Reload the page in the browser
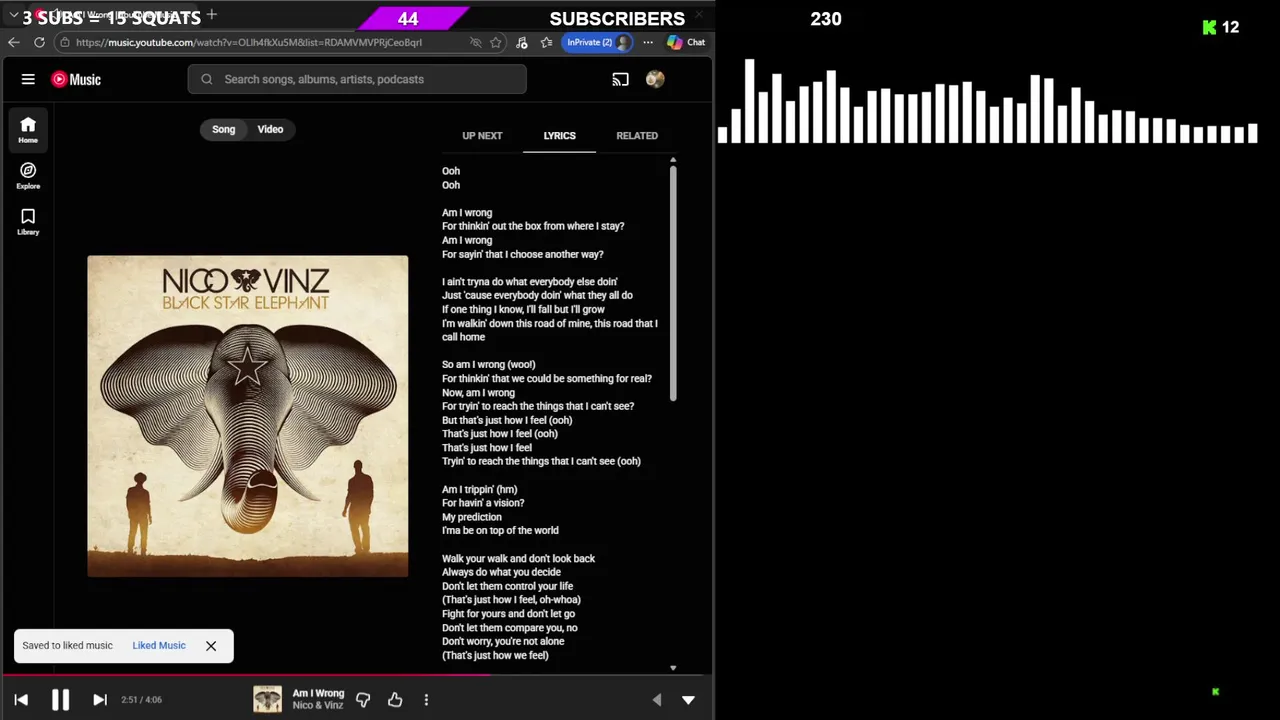Image resolution: width=1280 pixels, height=720 pixels. coord(39,42)
